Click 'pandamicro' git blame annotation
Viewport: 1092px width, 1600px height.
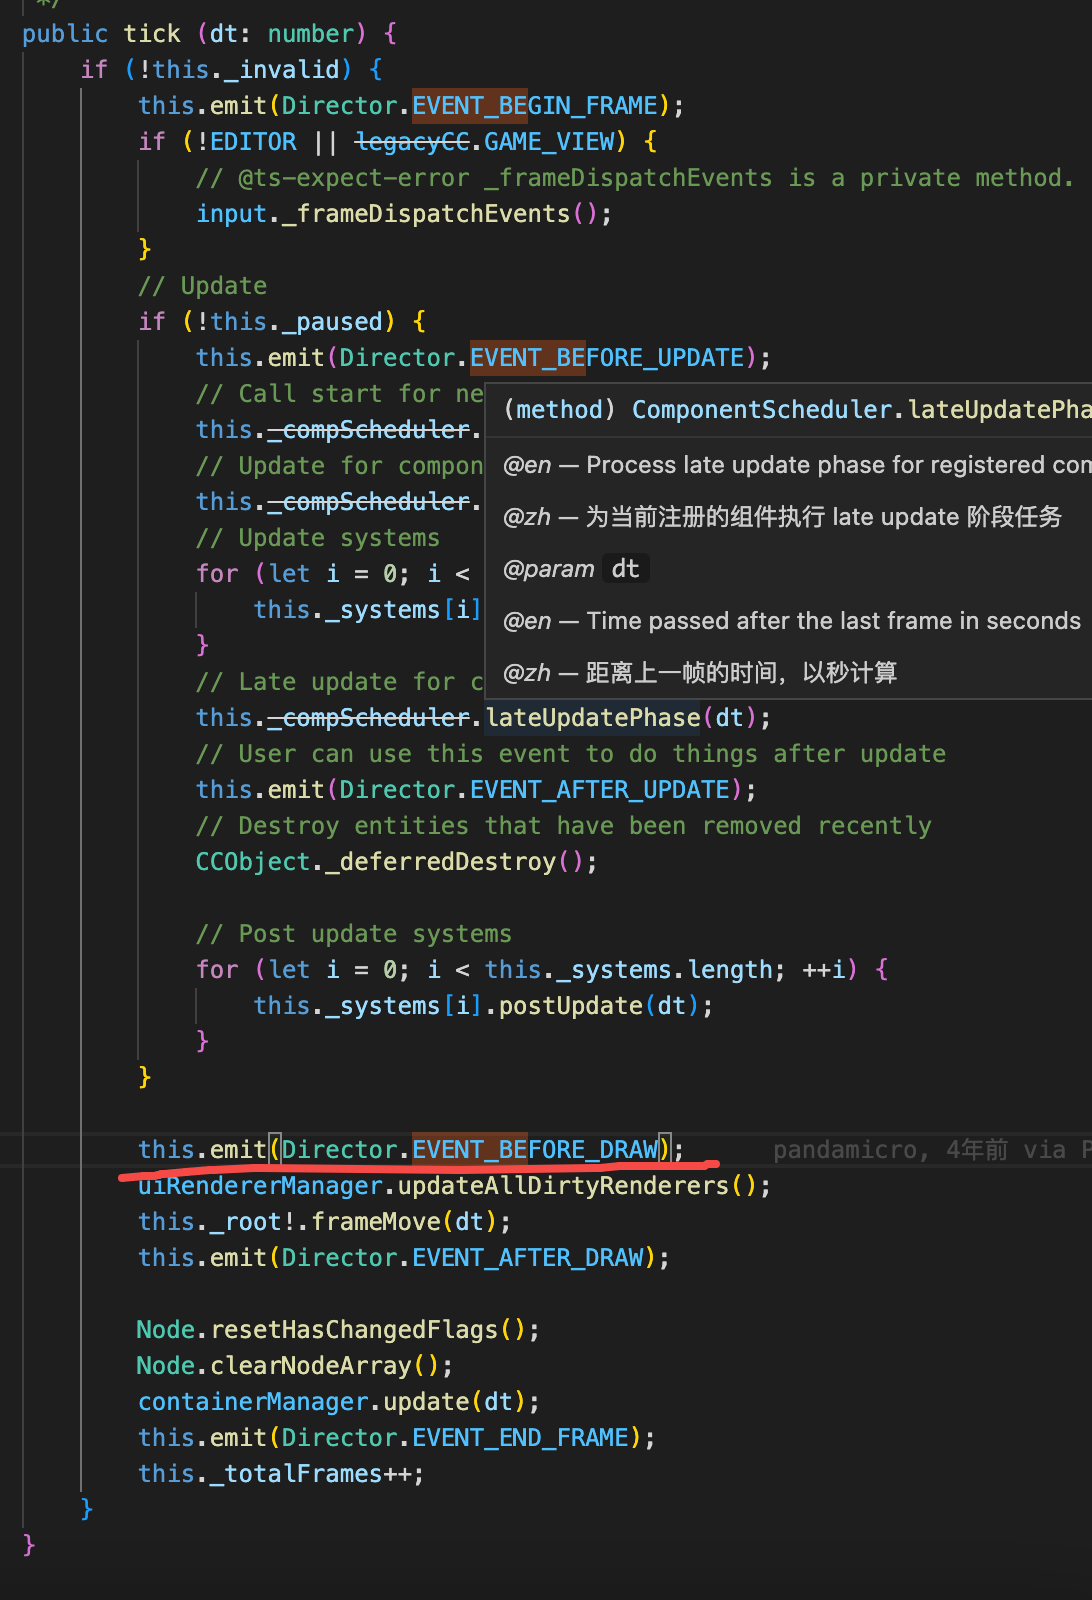pyautogui.click(x=845, y=1150)
